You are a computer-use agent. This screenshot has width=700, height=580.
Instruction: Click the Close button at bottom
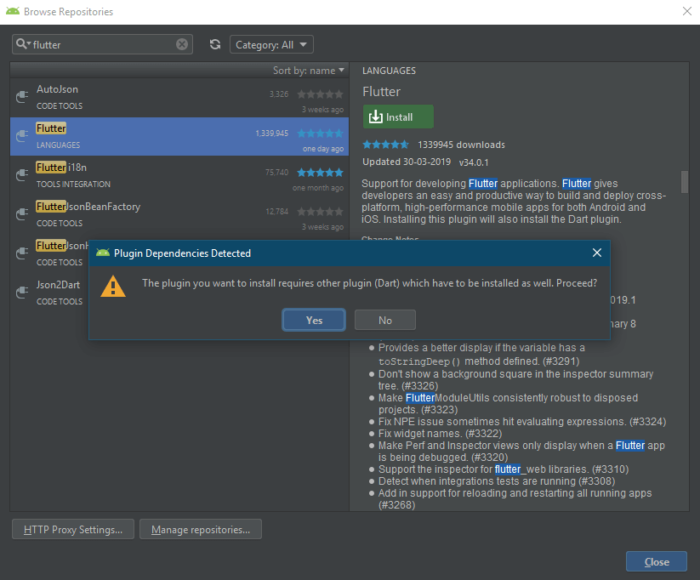[x=656, y=562]
